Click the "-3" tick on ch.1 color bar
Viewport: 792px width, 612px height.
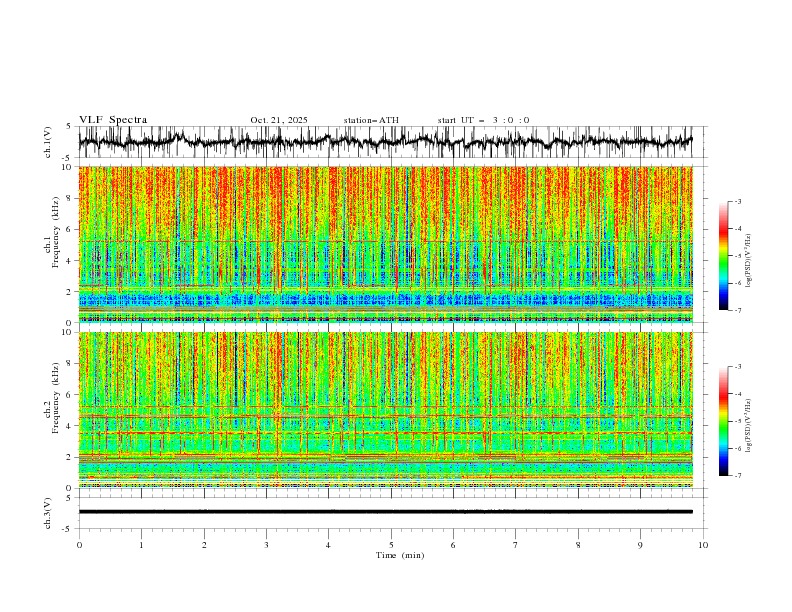point(737,201)
